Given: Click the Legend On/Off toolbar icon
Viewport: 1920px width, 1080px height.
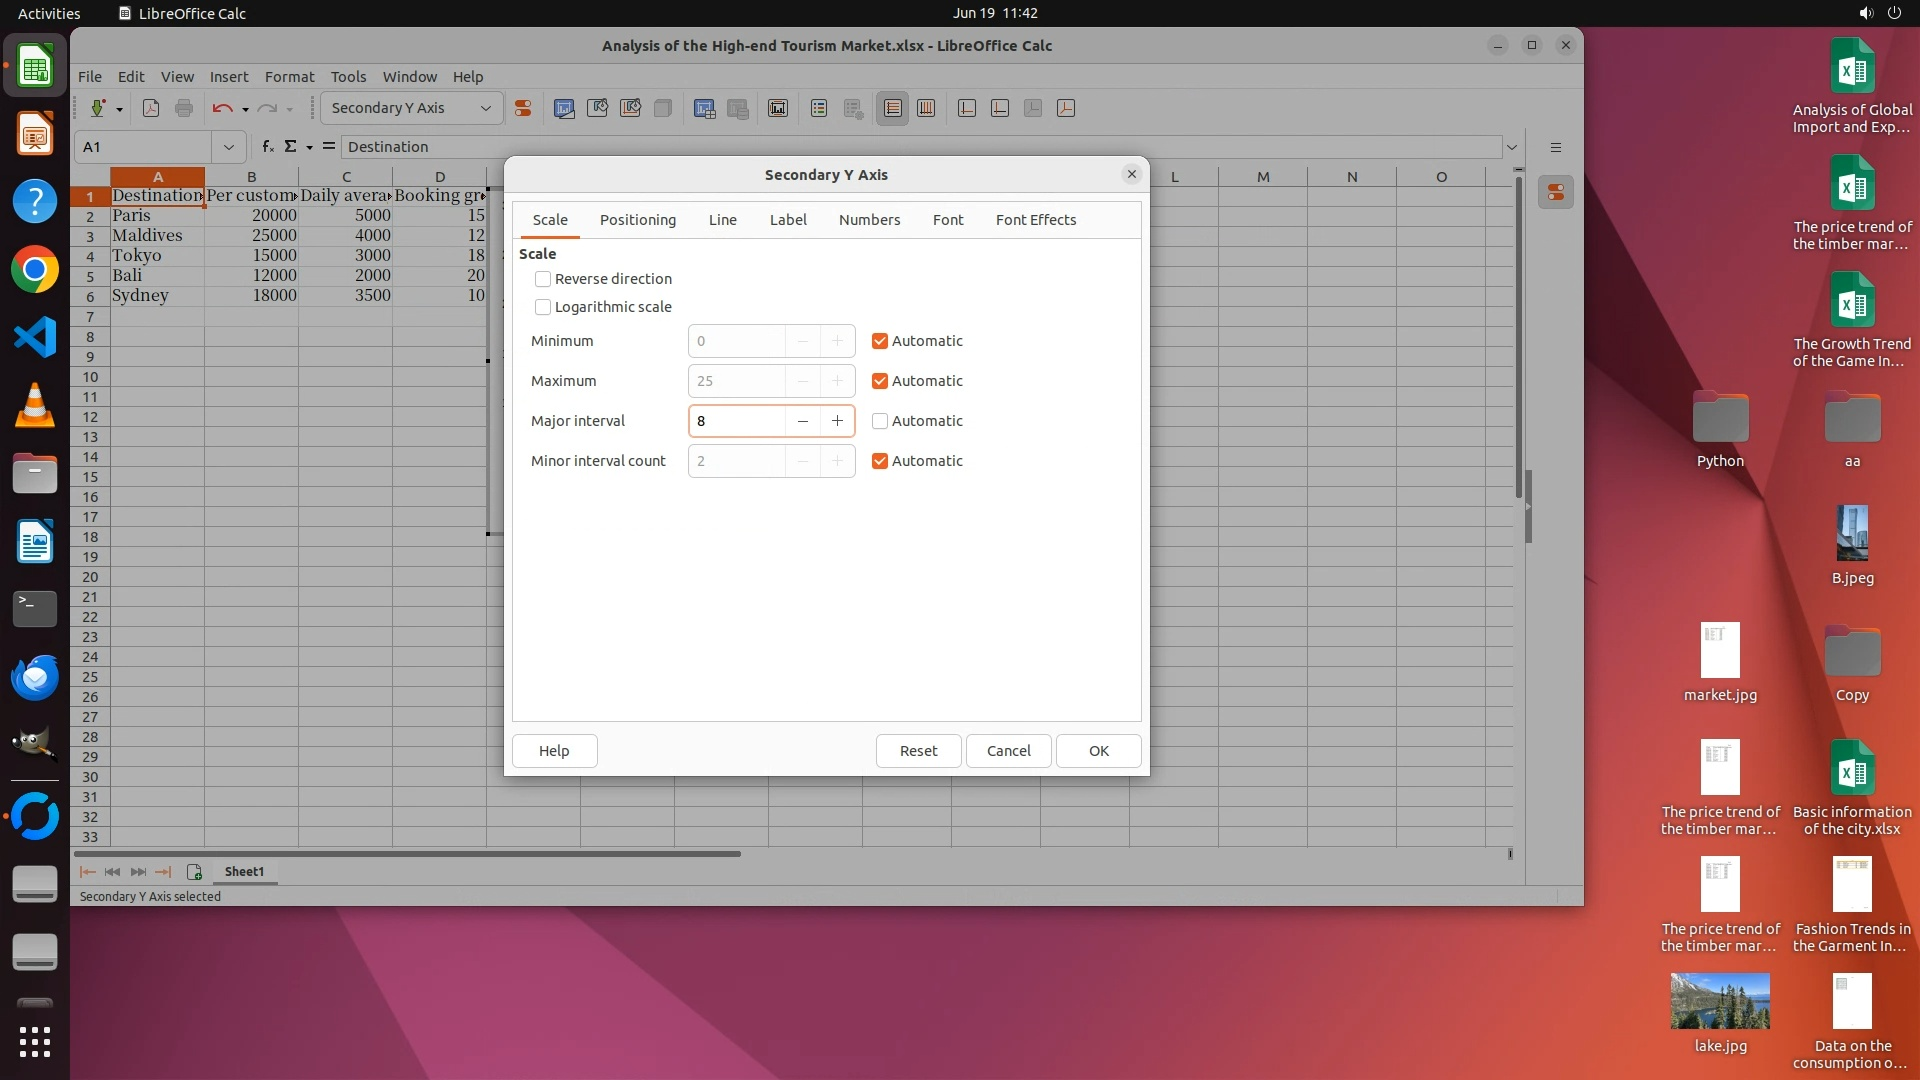Looking at the screenshot, I should pyautogui.click(x=819, y=108).
